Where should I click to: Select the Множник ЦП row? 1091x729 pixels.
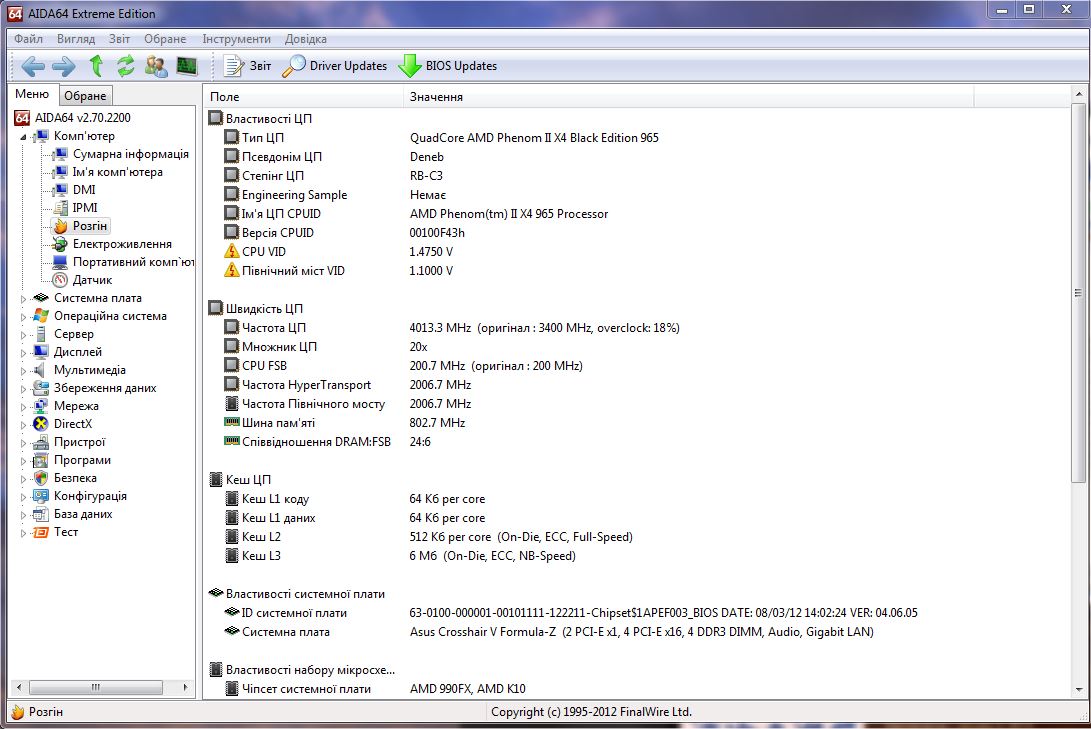tap(637, 346)
